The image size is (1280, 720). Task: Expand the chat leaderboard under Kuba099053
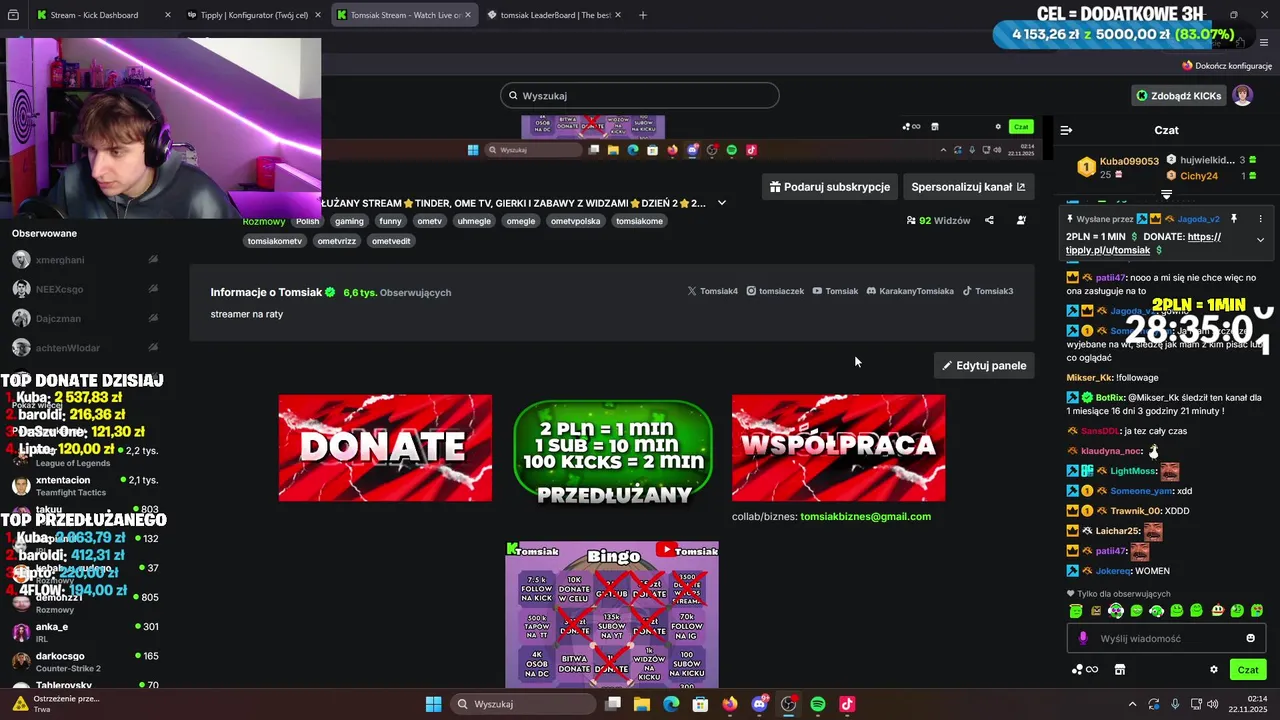[x=1166, y=194]
